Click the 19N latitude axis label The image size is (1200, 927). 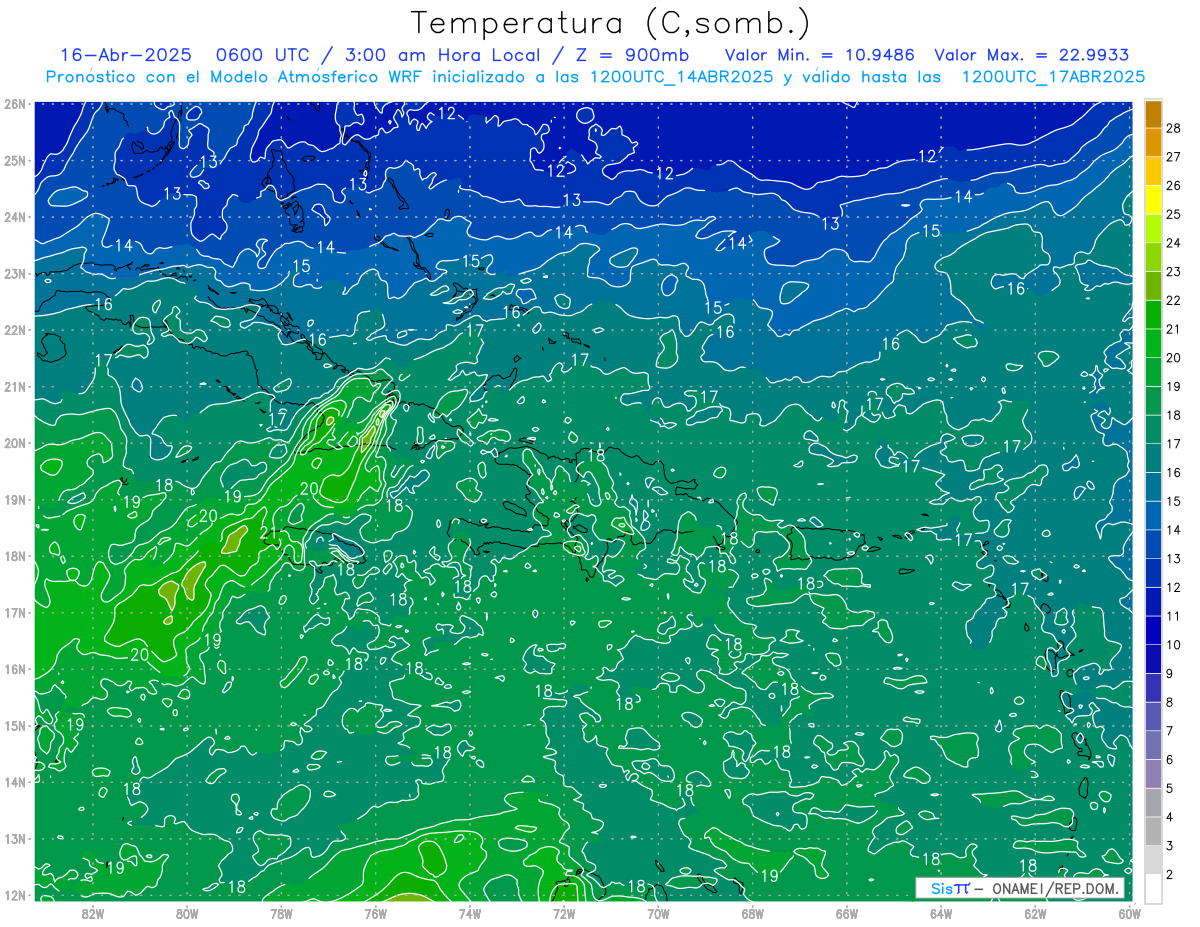pos(14,499)
